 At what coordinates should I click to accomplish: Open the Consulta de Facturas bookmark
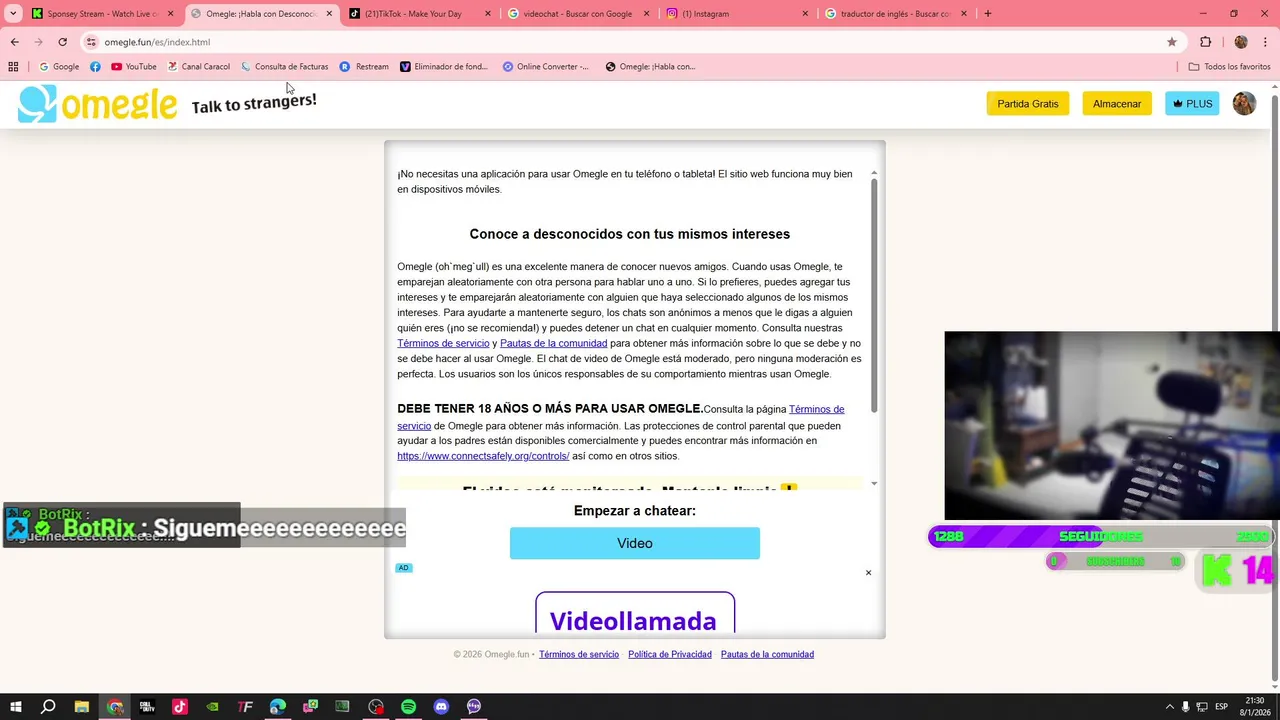coord(284,67)
